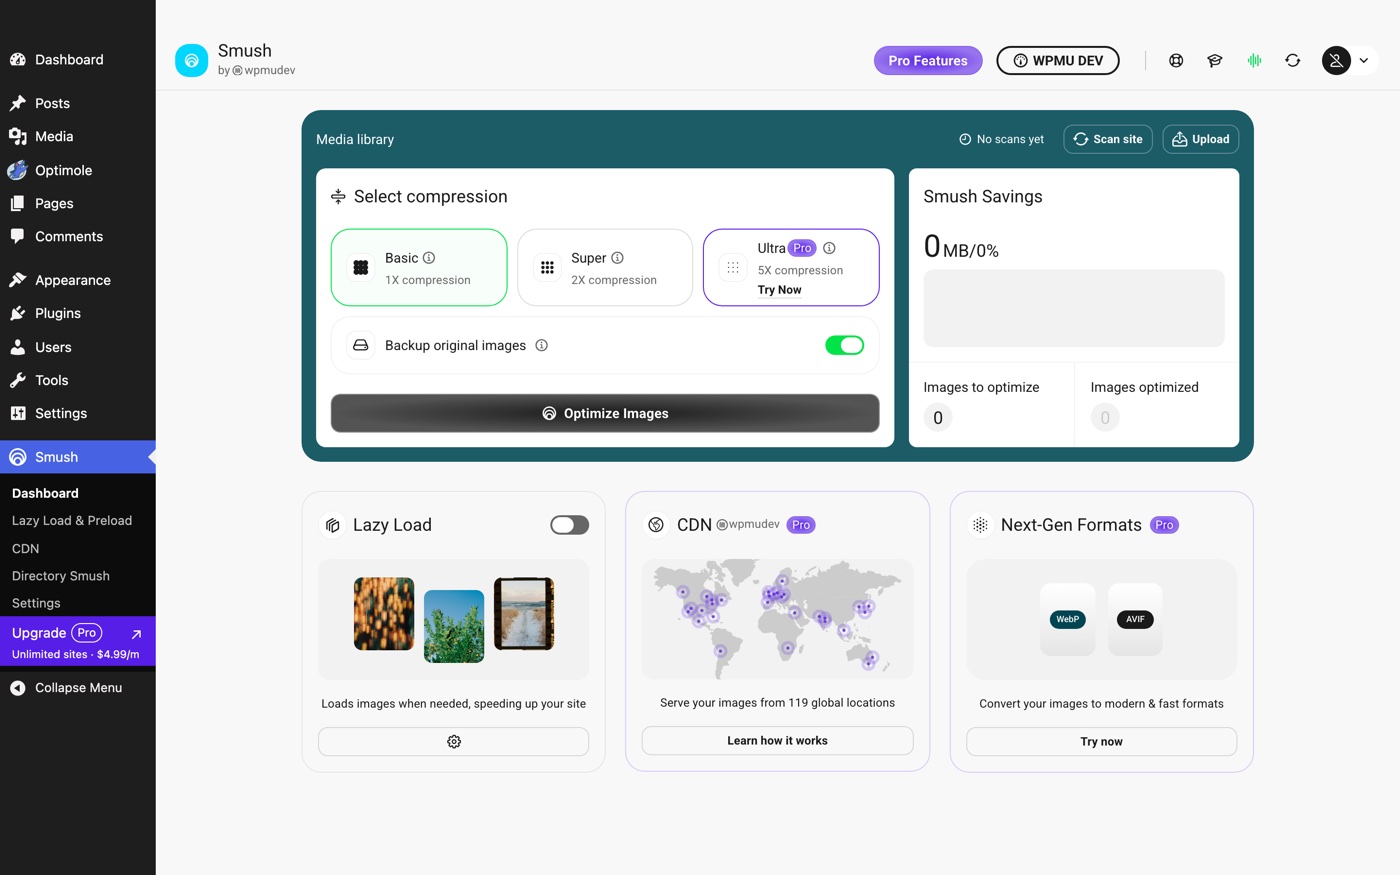Select Super 2X compression option

[x=605, y=268]
